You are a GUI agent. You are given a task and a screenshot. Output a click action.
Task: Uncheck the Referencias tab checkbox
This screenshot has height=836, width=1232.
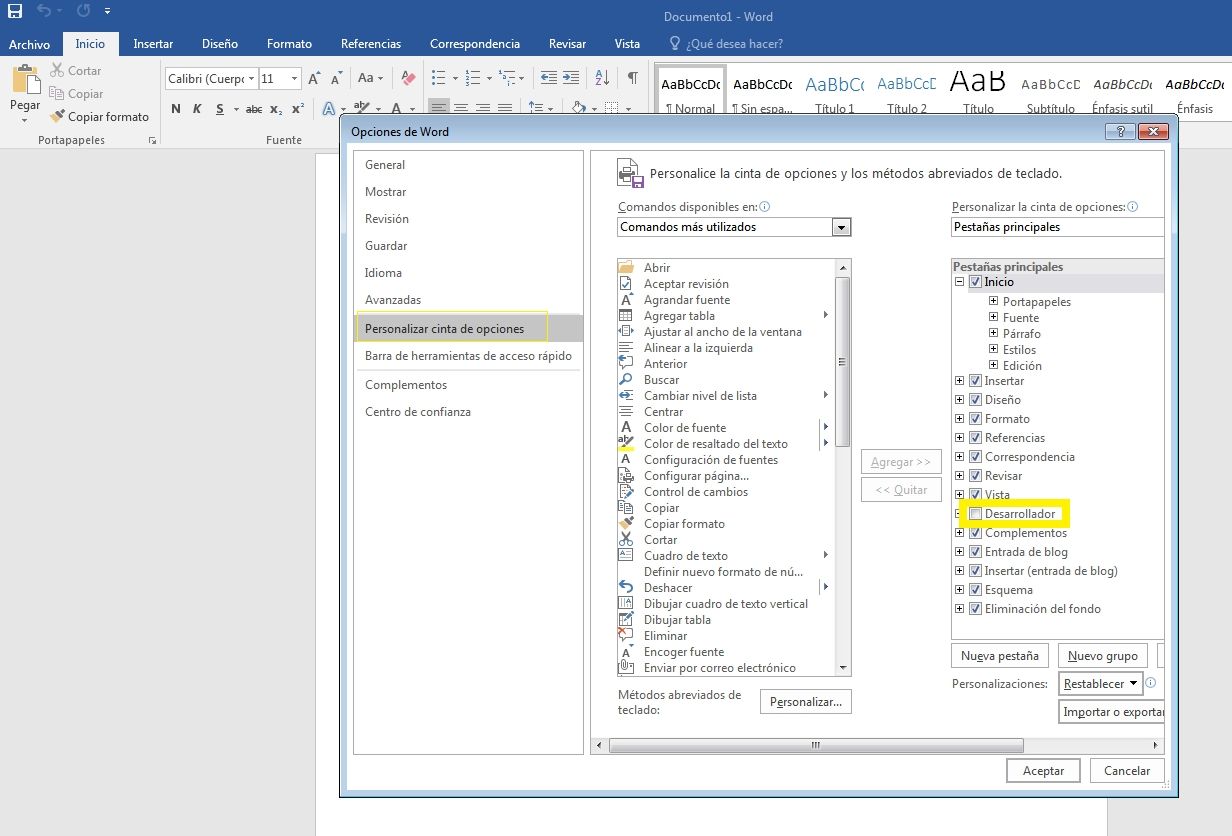coord(975,438)
